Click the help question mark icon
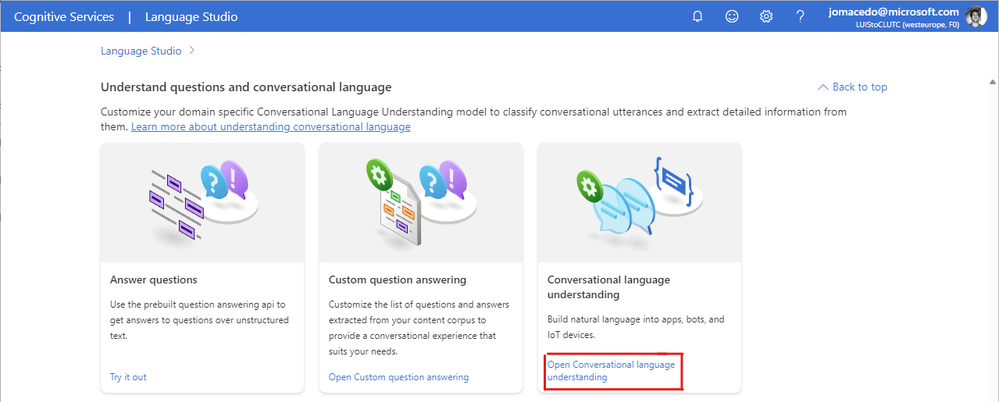This screenshot has height=402, width=999. 800,17
